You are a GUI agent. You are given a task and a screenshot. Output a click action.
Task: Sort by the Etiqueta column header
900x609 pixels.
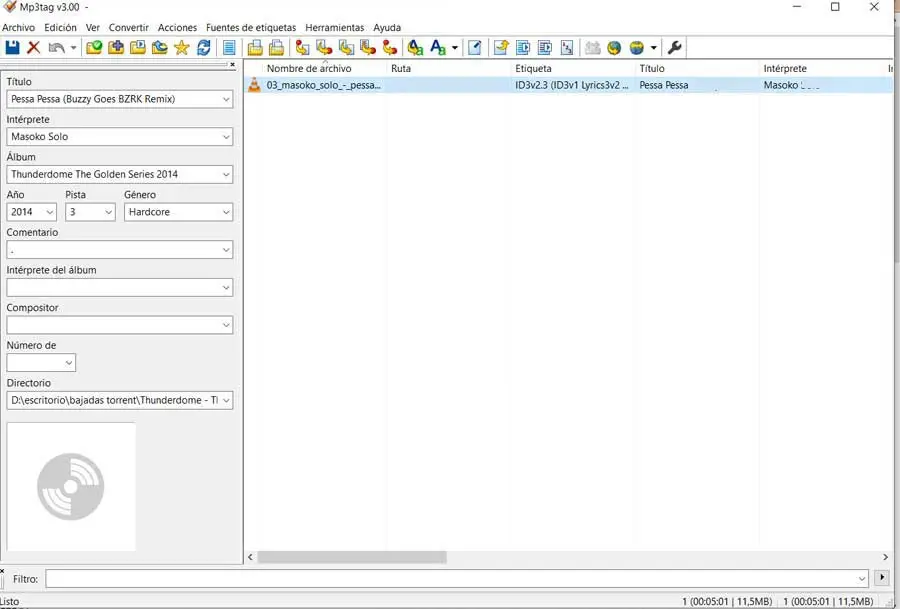[572, 68]
